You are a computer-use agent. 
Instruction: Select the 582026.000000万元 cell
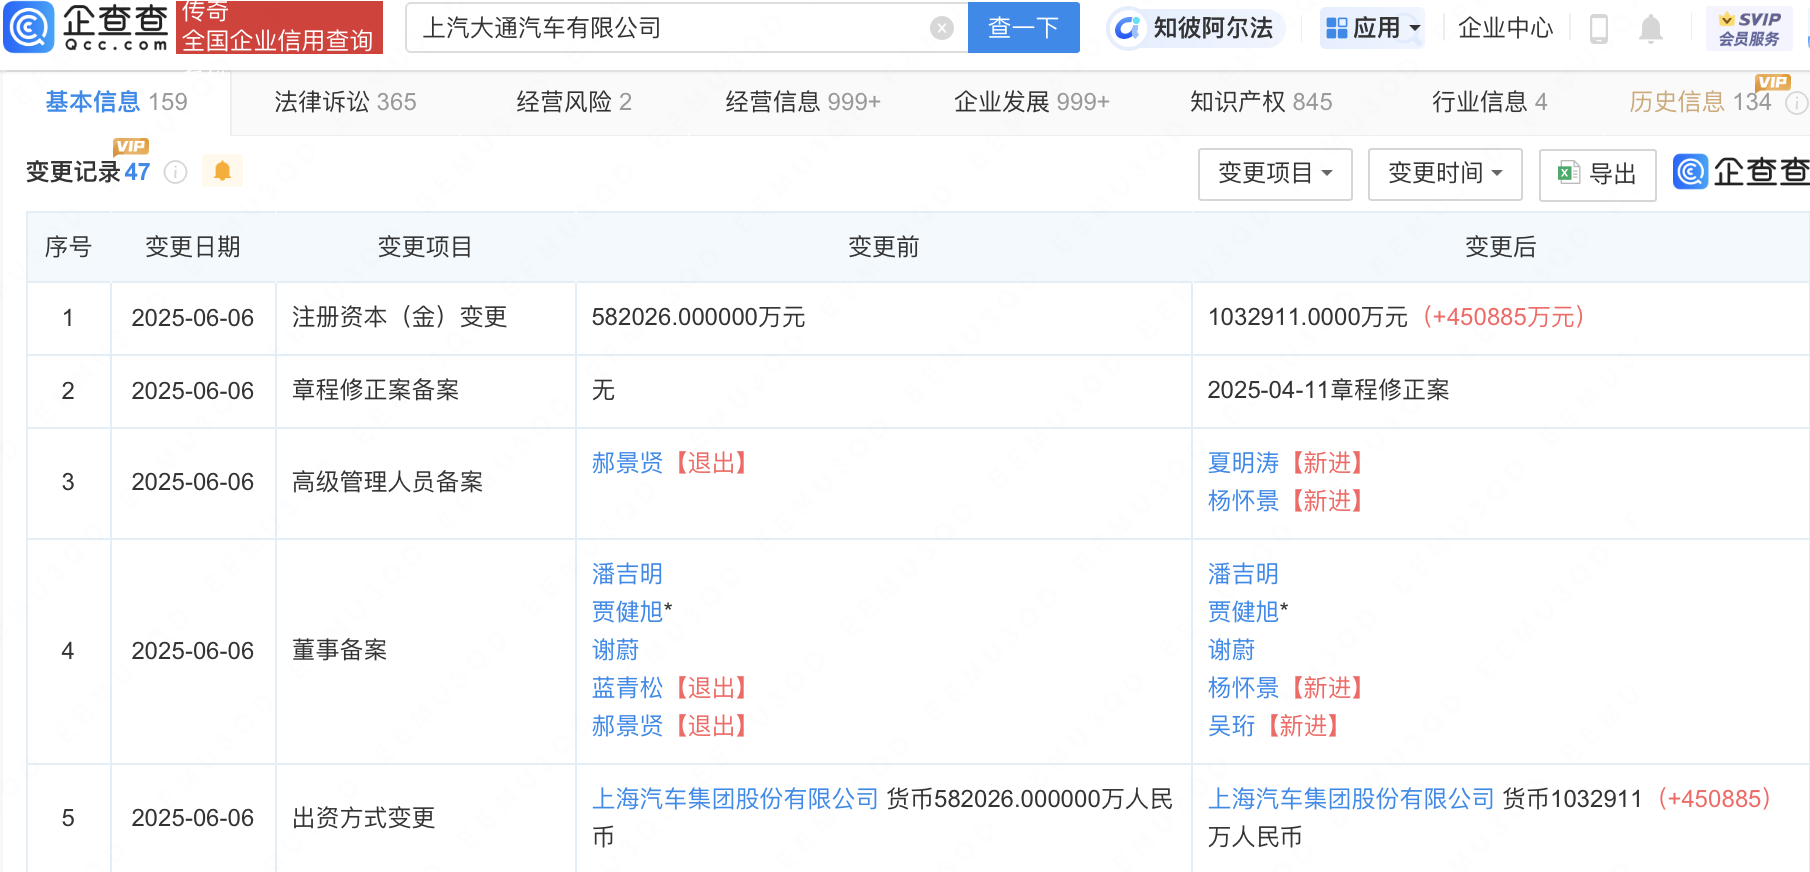(884, 318)
